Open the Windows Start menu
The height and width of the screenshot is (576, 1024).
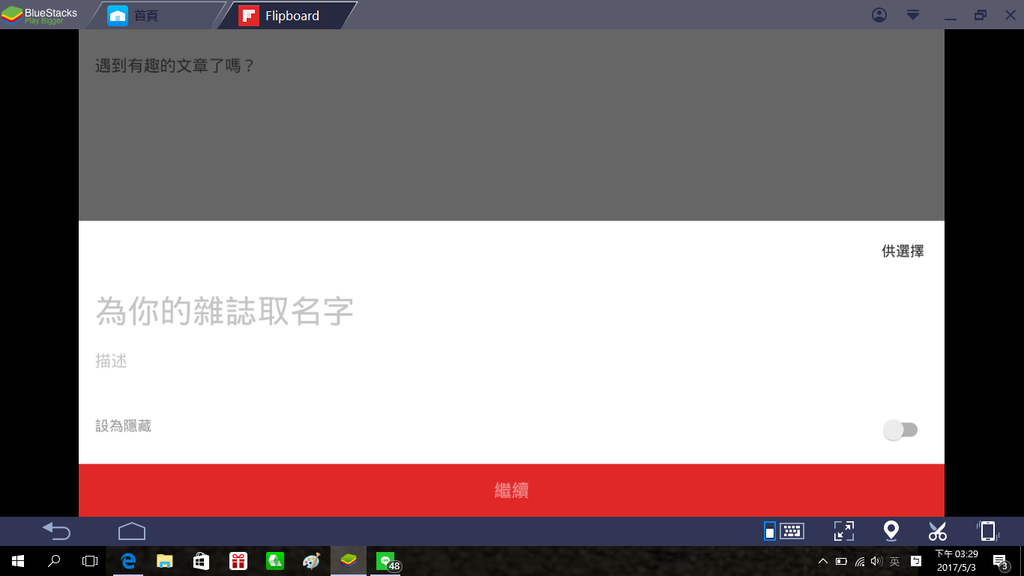tap(18, 561)
